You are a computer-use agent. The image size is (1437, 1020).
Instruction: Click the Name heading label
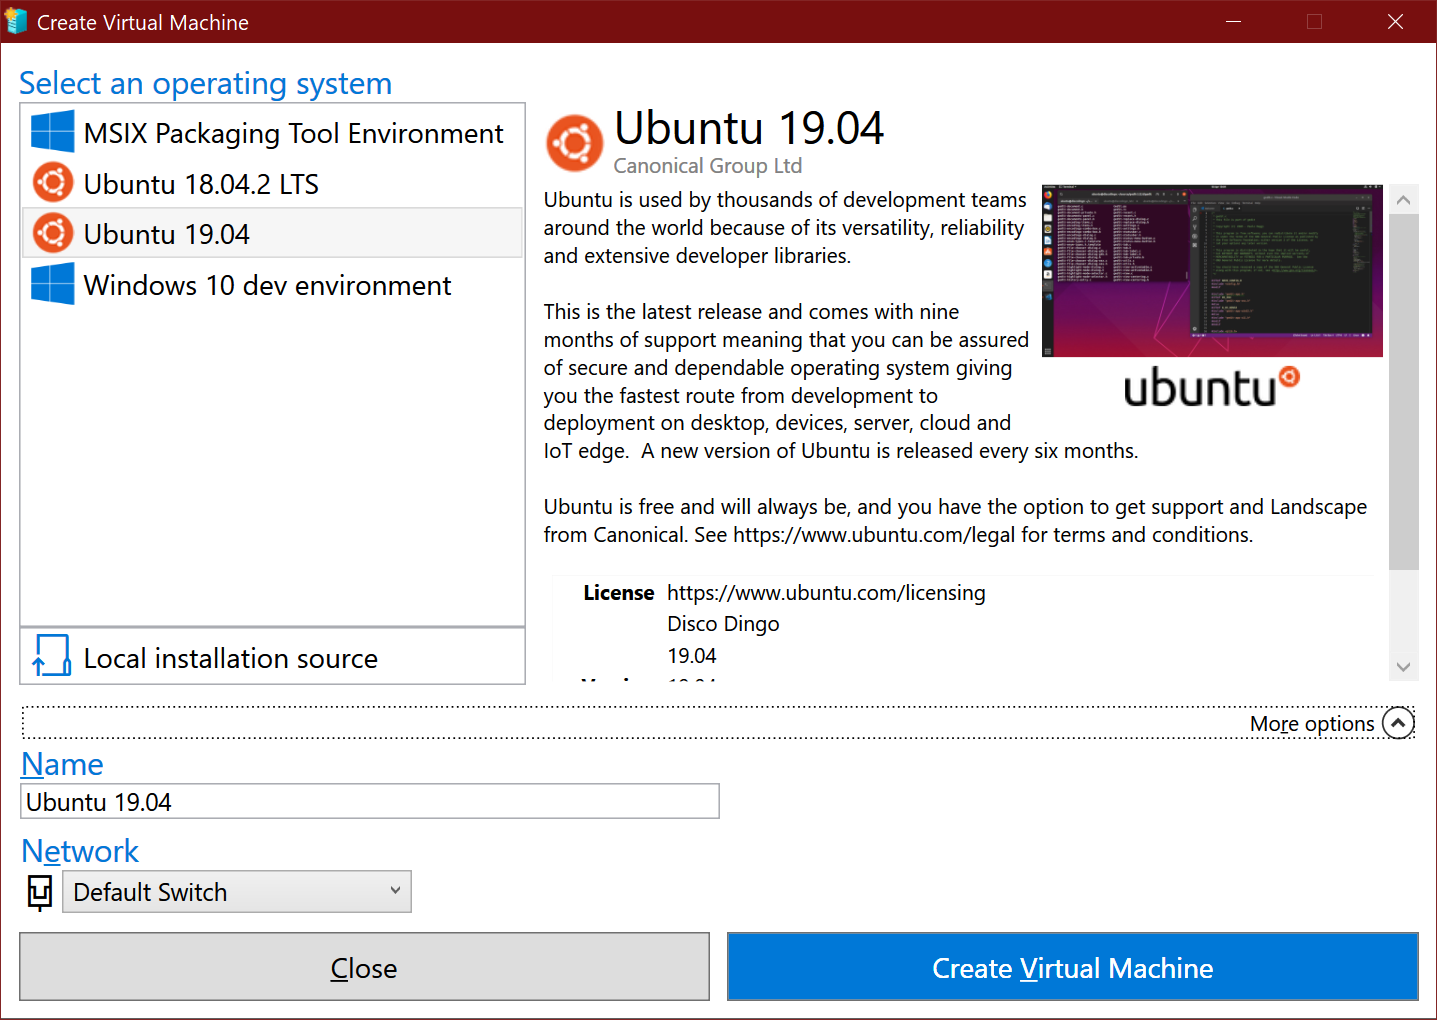pos(62,764)
